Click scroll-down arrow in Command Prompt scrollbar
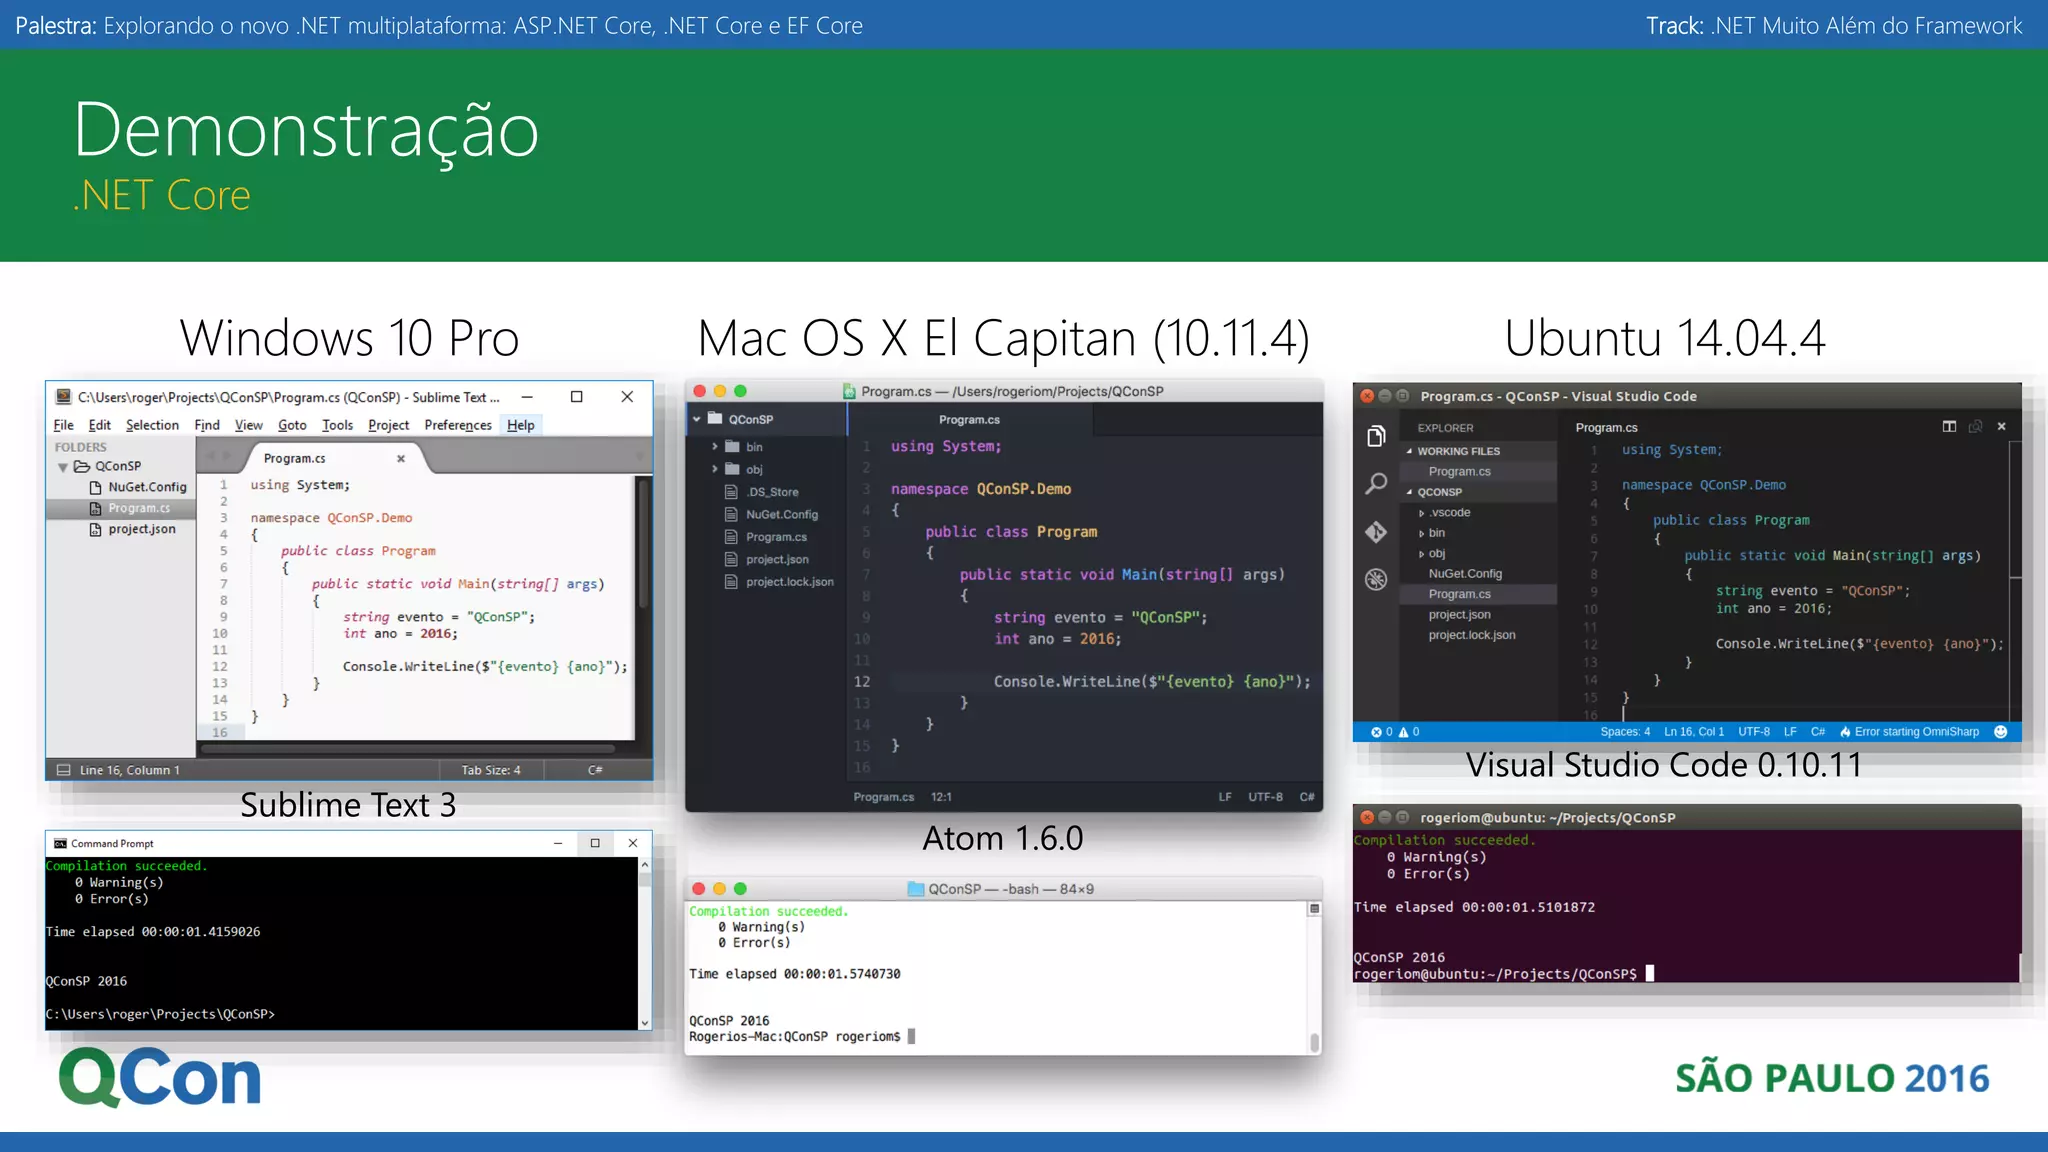The height and width of the screenshot is (1152, 2048). 644,1022
